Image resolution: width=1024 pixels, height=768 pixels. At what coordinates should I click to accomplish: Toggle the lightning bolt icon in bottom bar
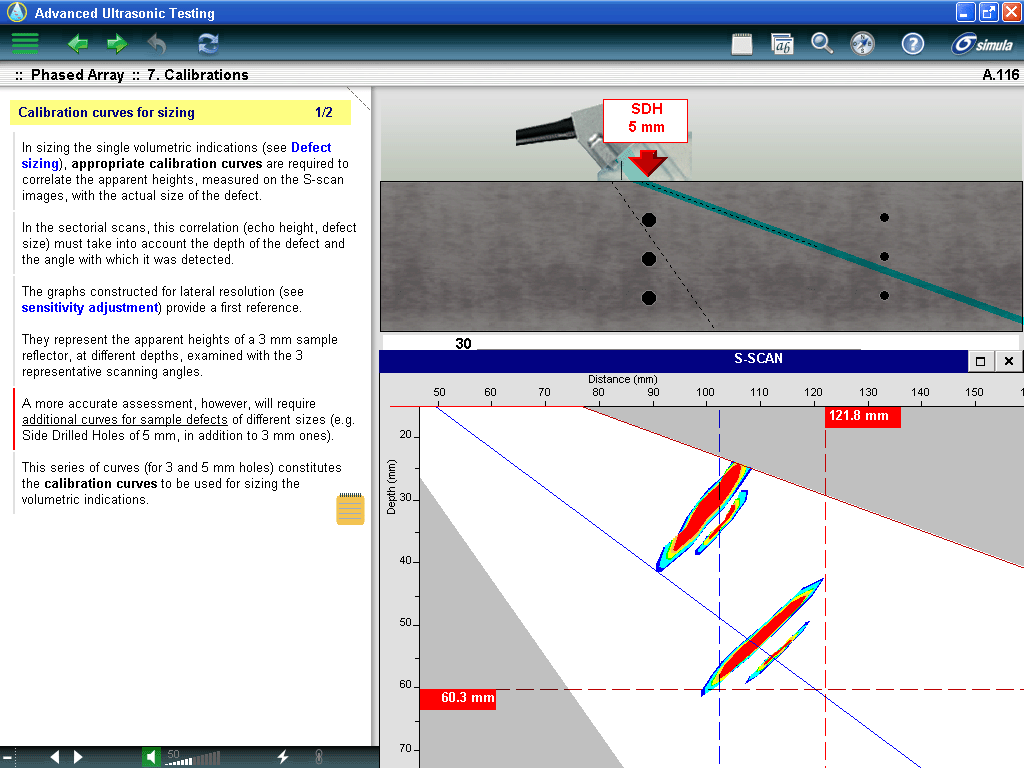283,757
